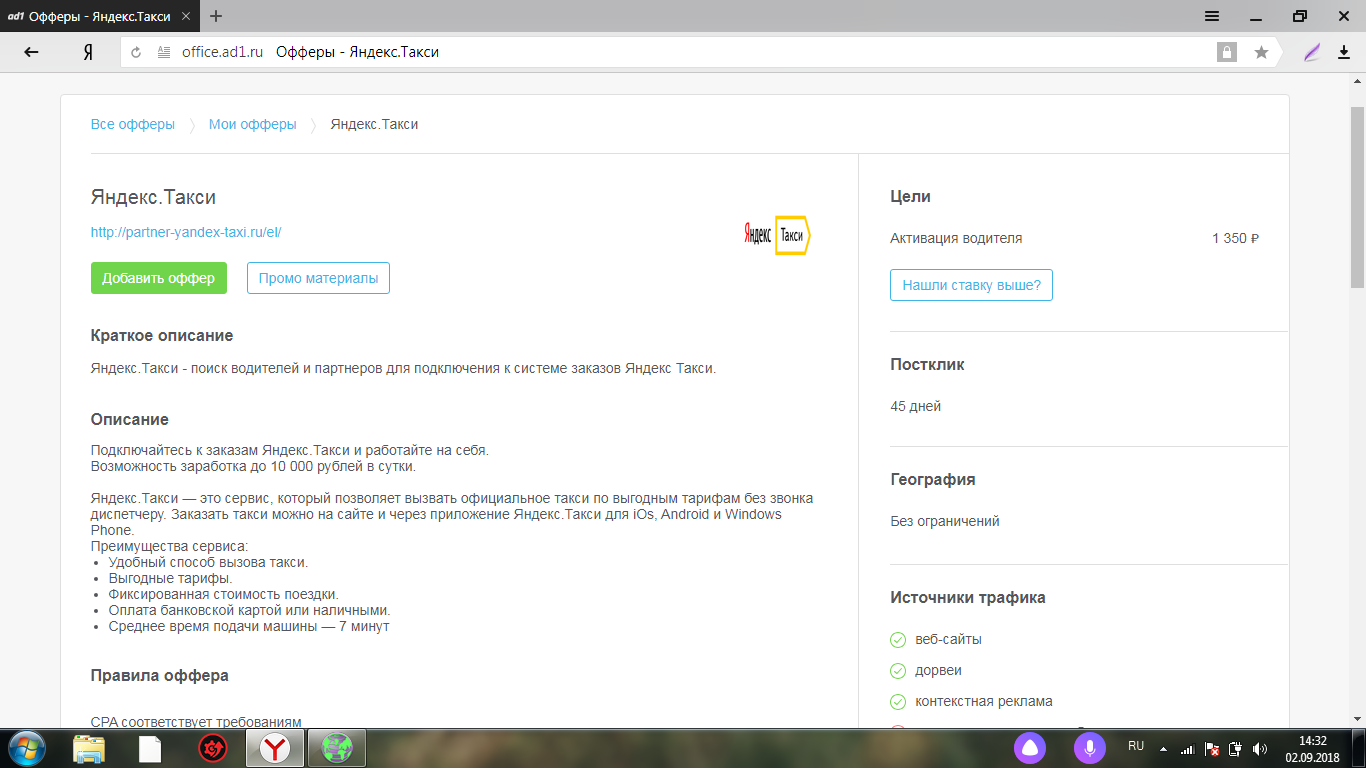The width and height of the screenshot is (1366, 768).
Task: Click the action center flag tray icon
Action: tap(1211, 748)
